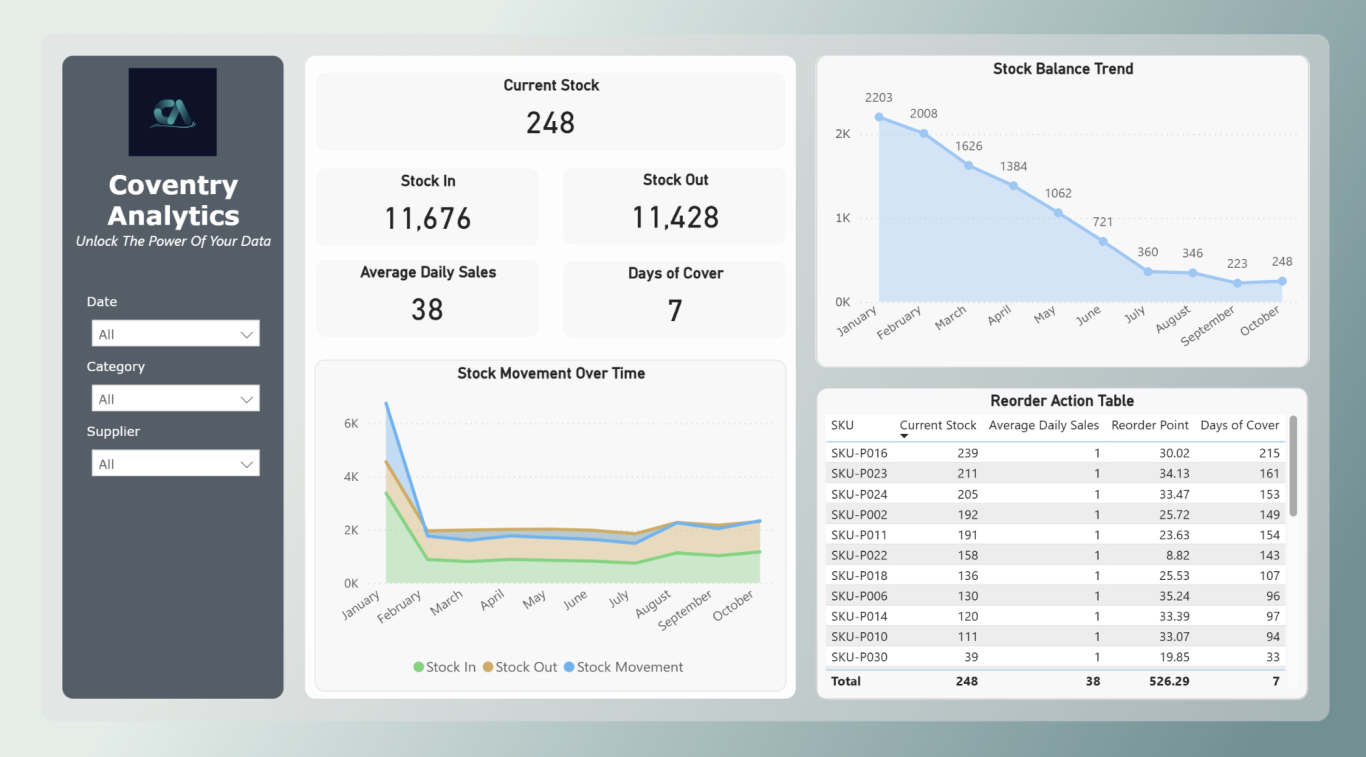Click the July 360 data point marker
Viewport: 1366px width, 757px height.
1148,271
